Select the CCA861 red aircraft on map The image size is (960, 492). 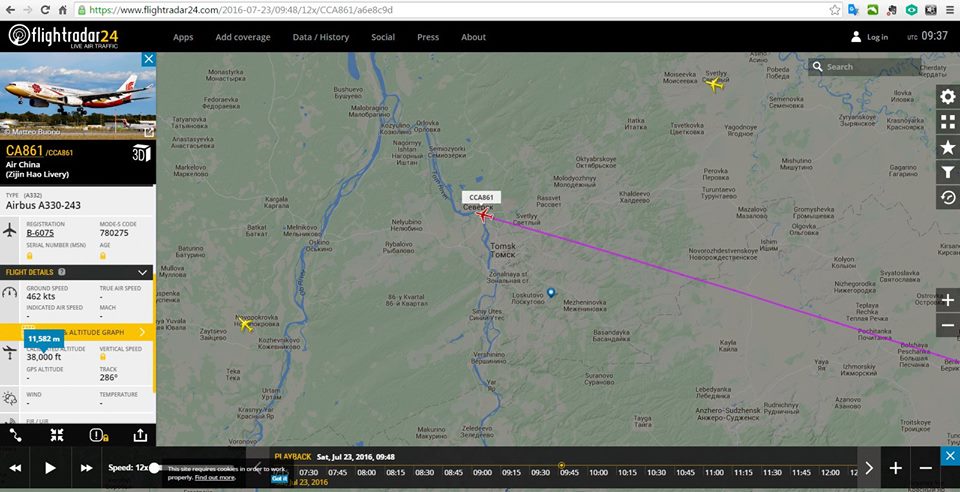click(484, 215)
